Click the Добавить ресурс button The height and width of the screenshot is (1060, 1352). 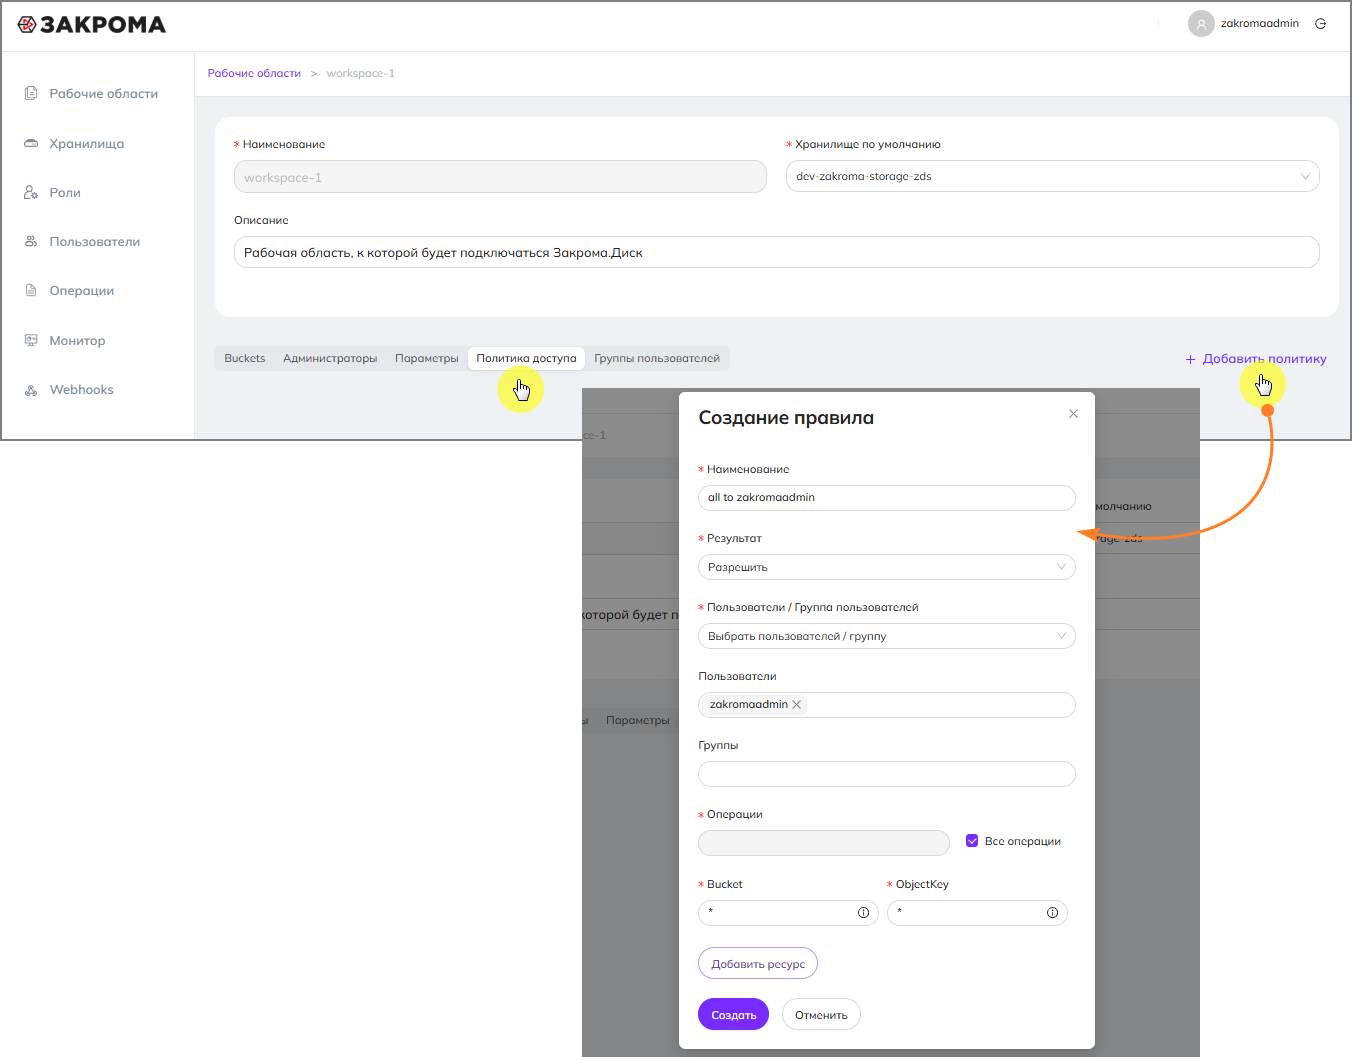tap(757, 964)
